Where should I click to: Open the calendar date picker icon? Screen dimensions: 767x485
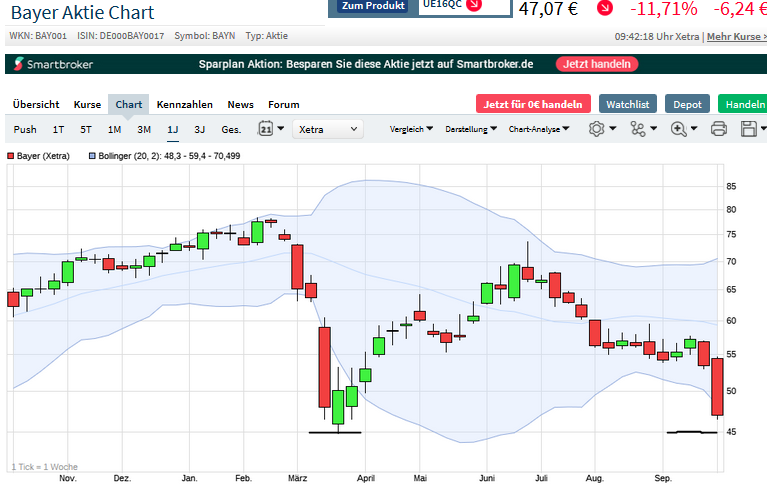[266, 129]
